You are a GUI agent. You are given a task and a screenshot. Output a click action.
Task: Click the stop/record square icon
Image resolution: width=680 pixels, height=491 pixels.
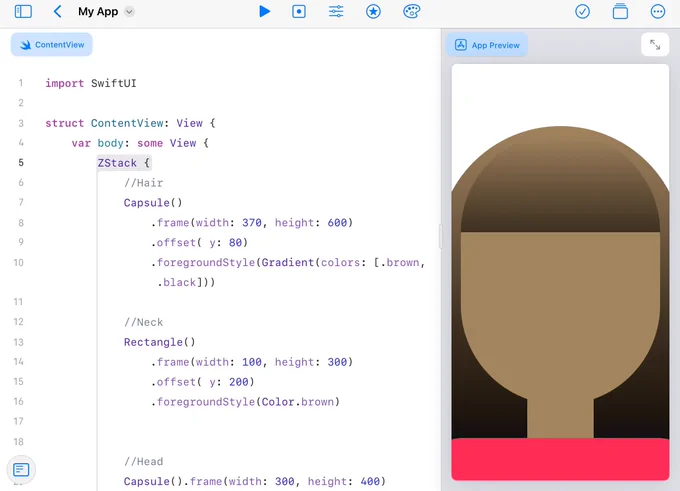[x=299, y=11]
